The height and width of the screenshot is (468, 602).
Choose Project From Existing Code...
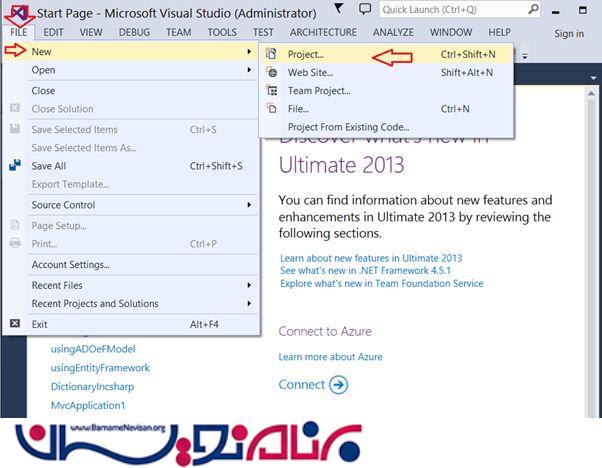(387, 127)
